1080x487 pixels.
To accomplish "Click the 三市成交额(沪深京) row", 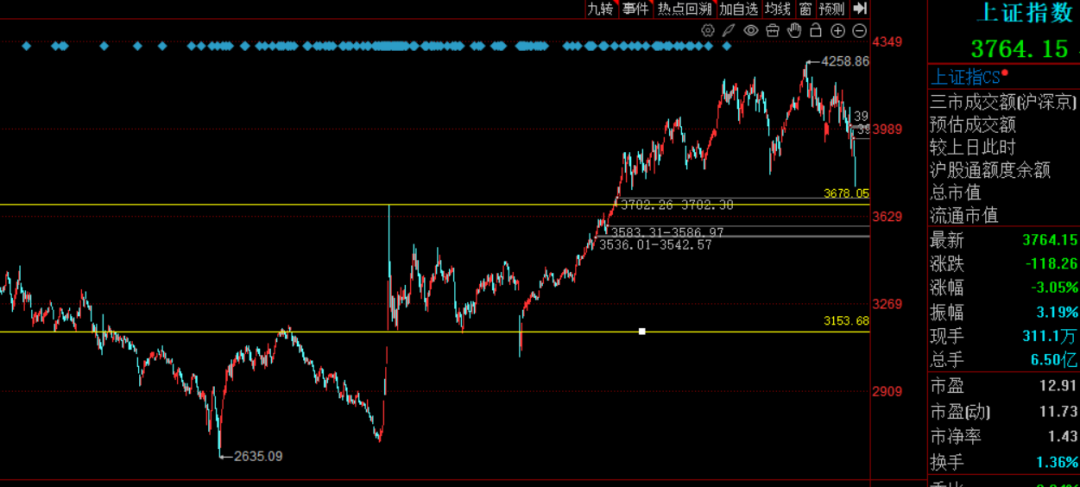I will pos(1004,102).
